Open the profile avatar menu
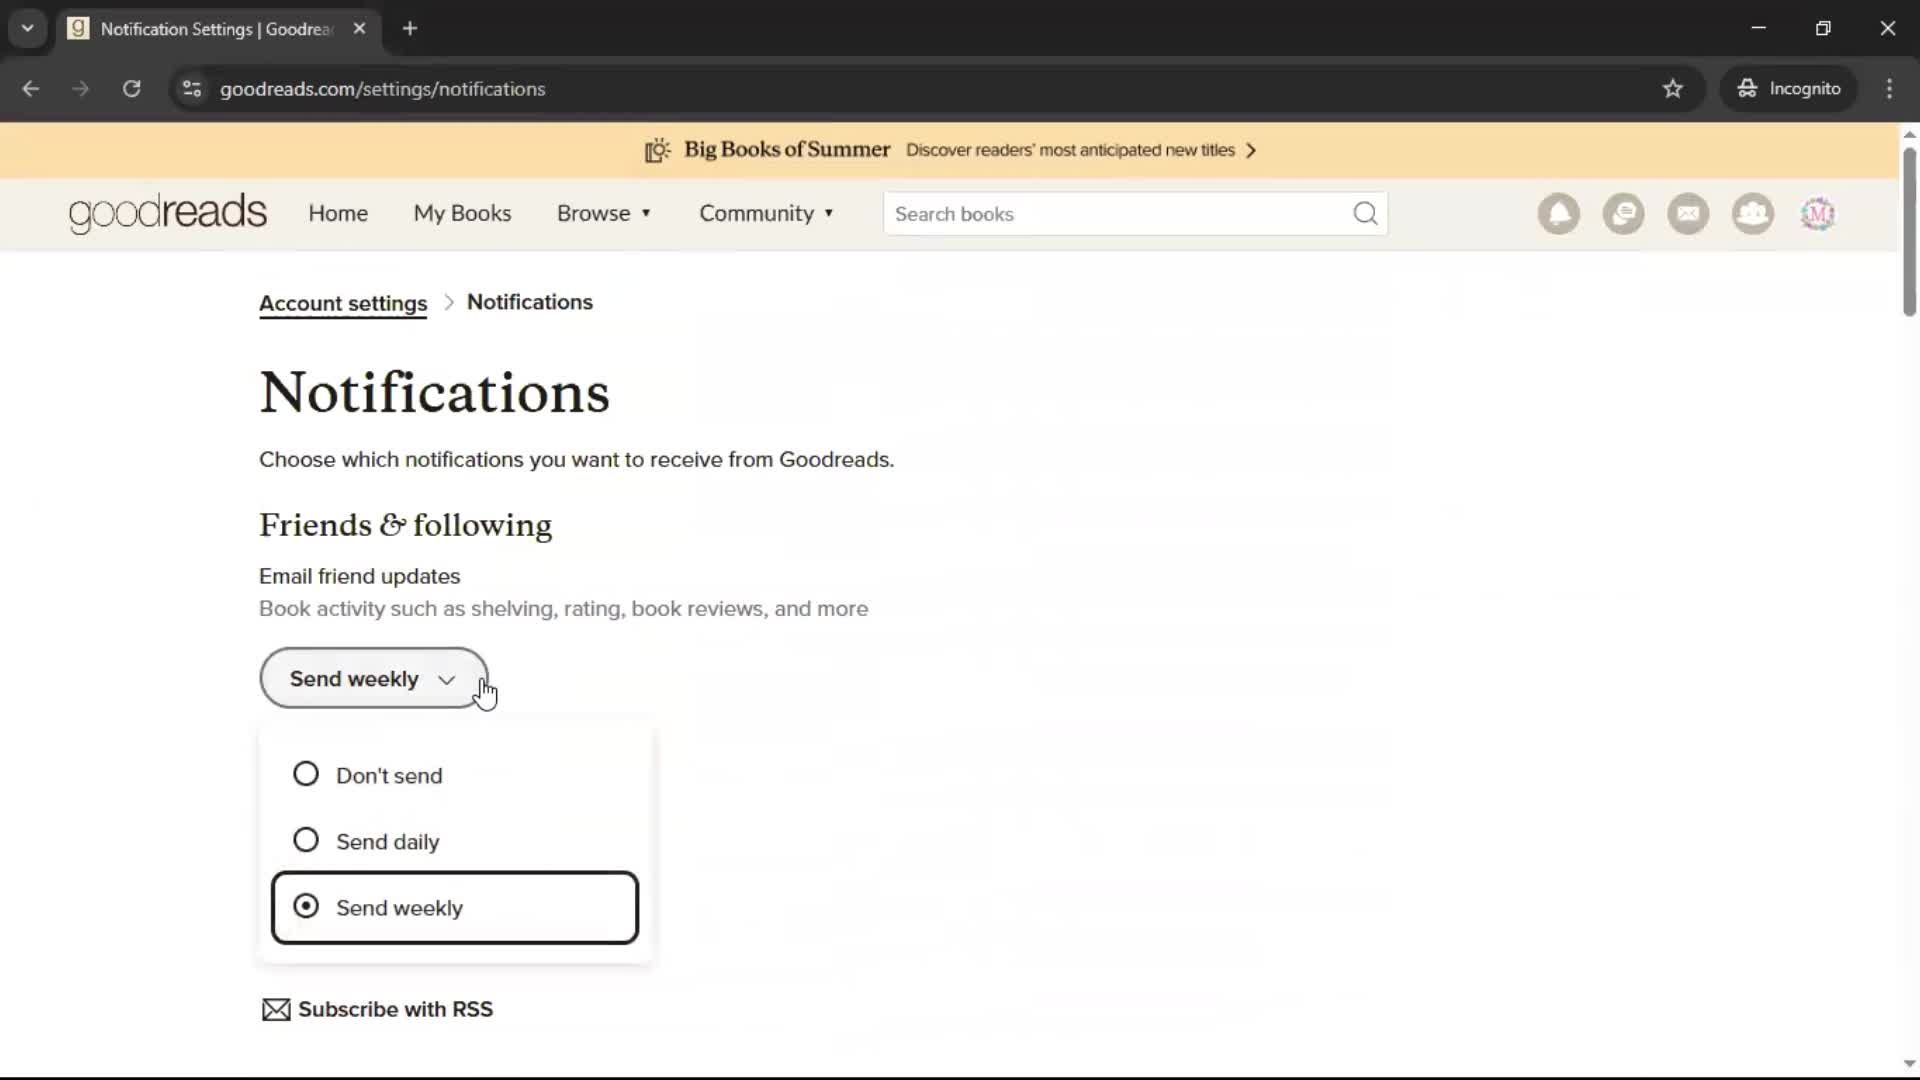This screenshot has height=1080, width=1920. pos(1818,214)
